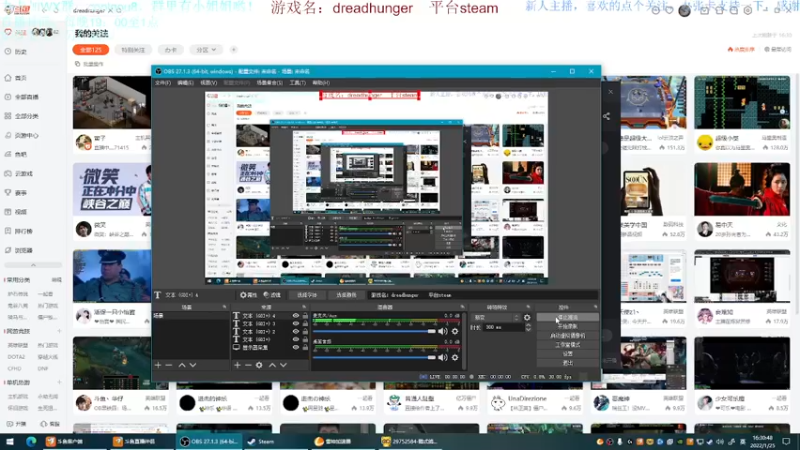
Task: Toggle visibility of the fourth text source
Action: click(295, 339)
